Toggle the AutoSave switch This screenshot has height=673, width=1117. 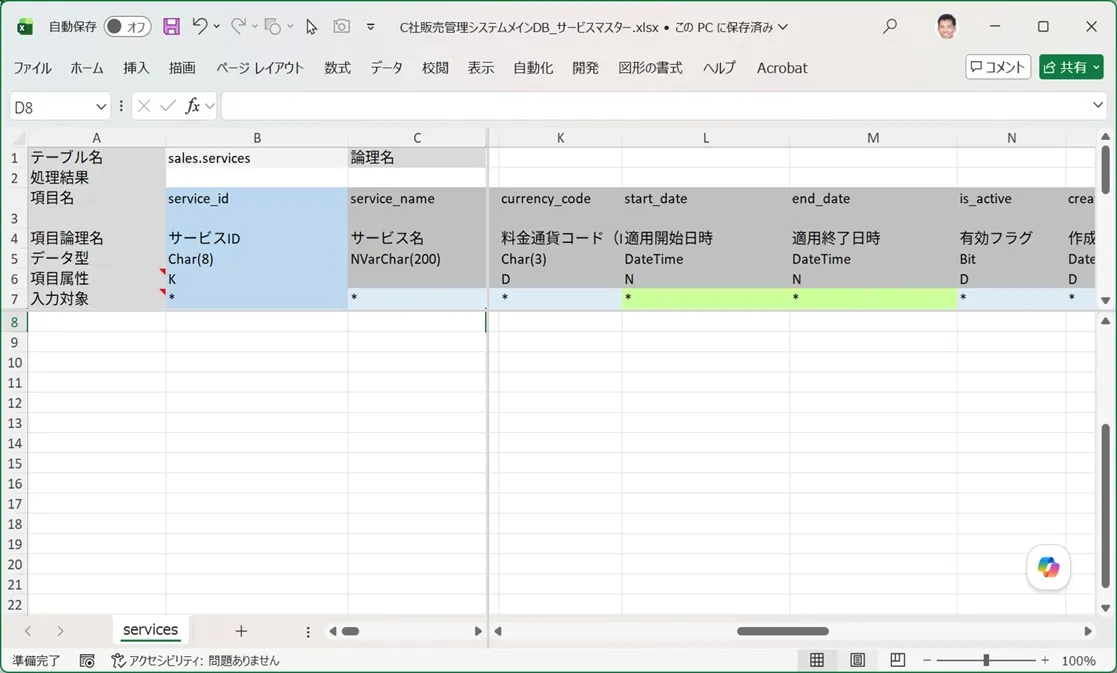click(x=128, y=27)
